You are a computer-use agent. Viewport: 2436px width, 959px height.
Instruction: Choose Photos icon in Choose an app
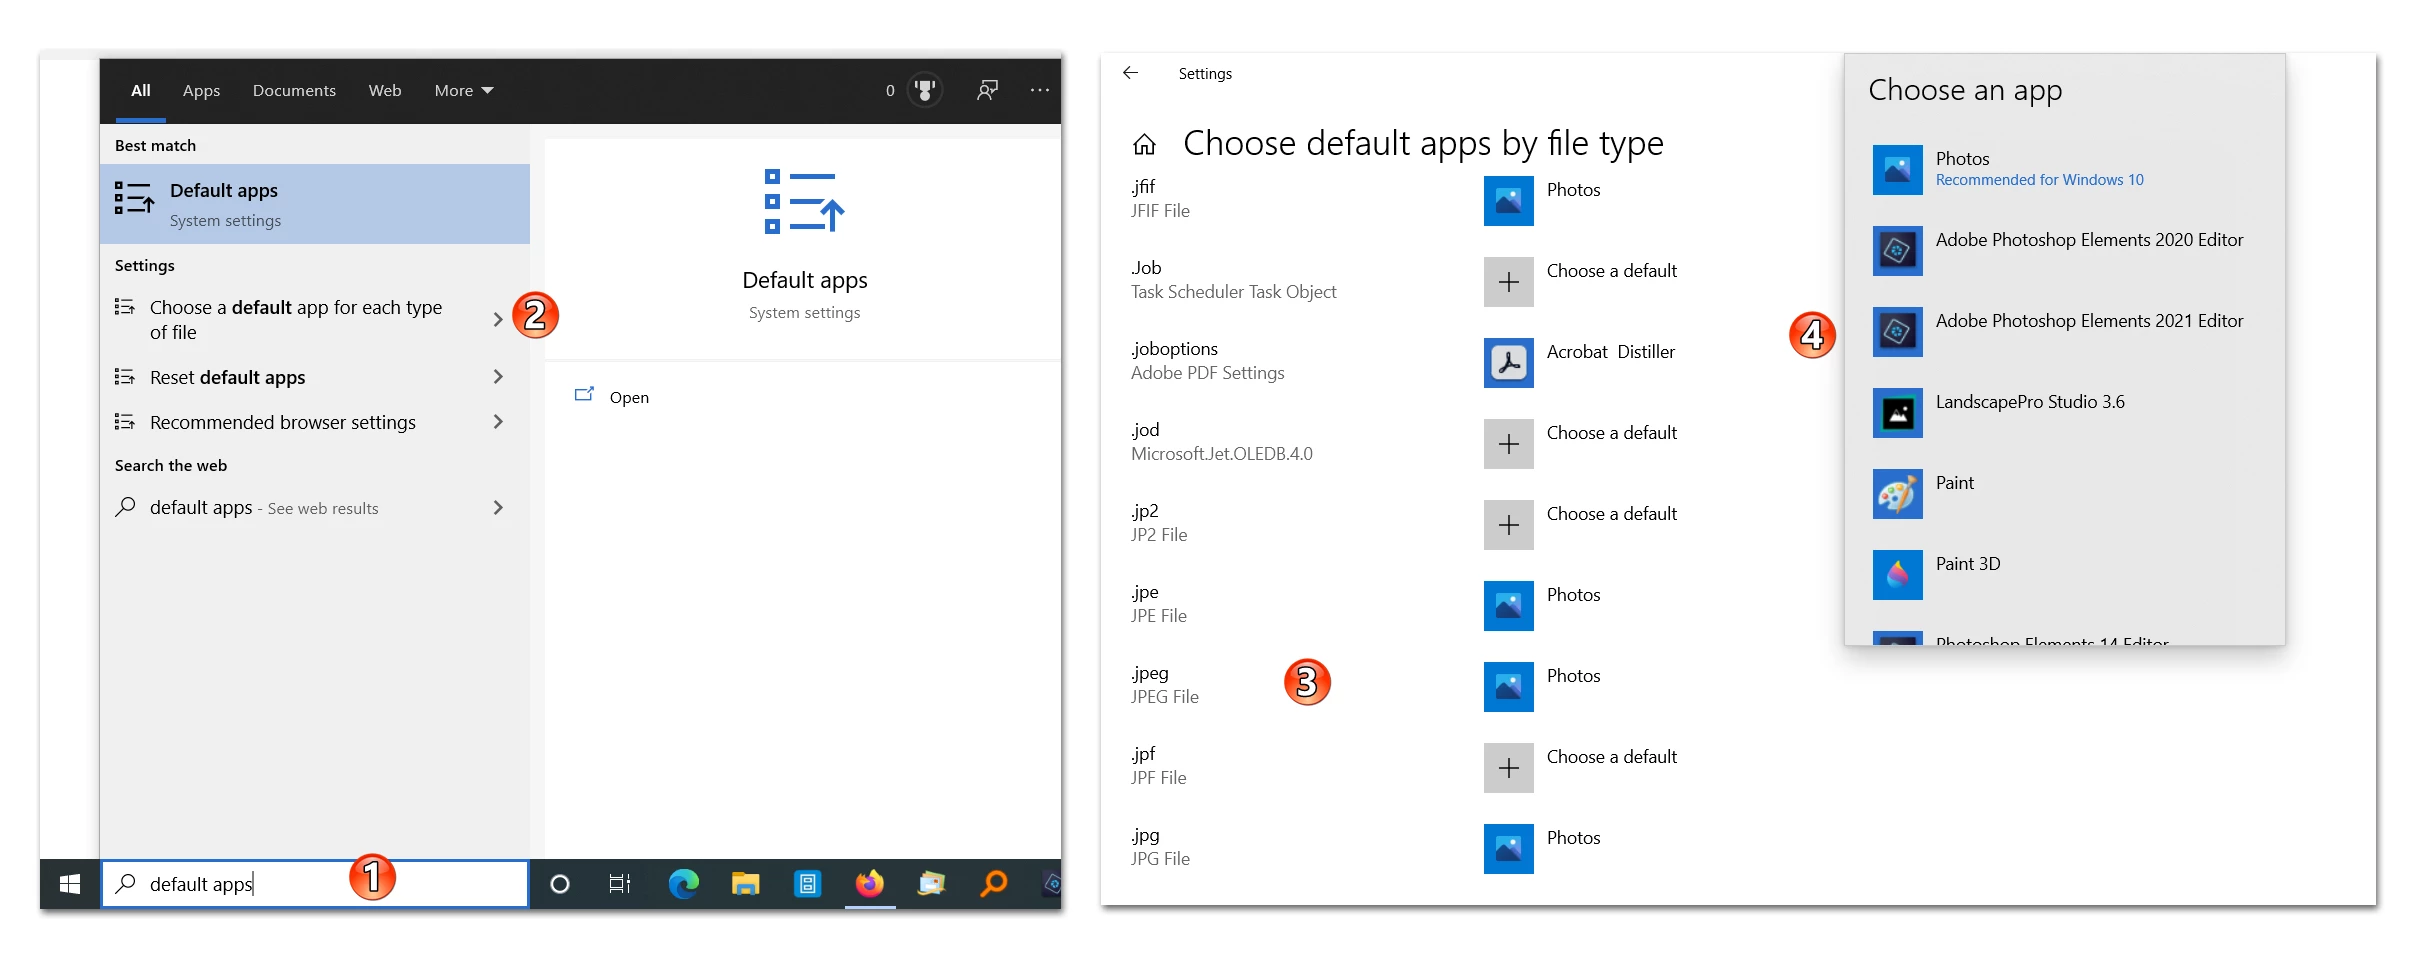1898,170
